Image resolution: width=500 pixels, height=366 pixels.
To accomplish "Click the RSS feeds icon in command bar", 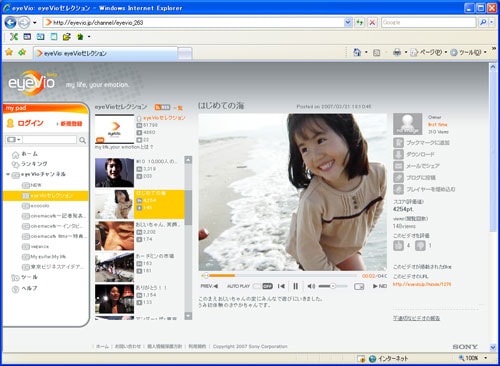I will point(377,53).
